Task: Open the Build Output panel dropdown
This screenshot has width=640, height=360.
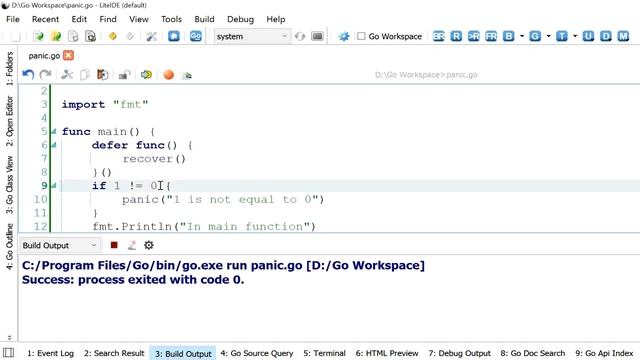Action: [60, 245]
